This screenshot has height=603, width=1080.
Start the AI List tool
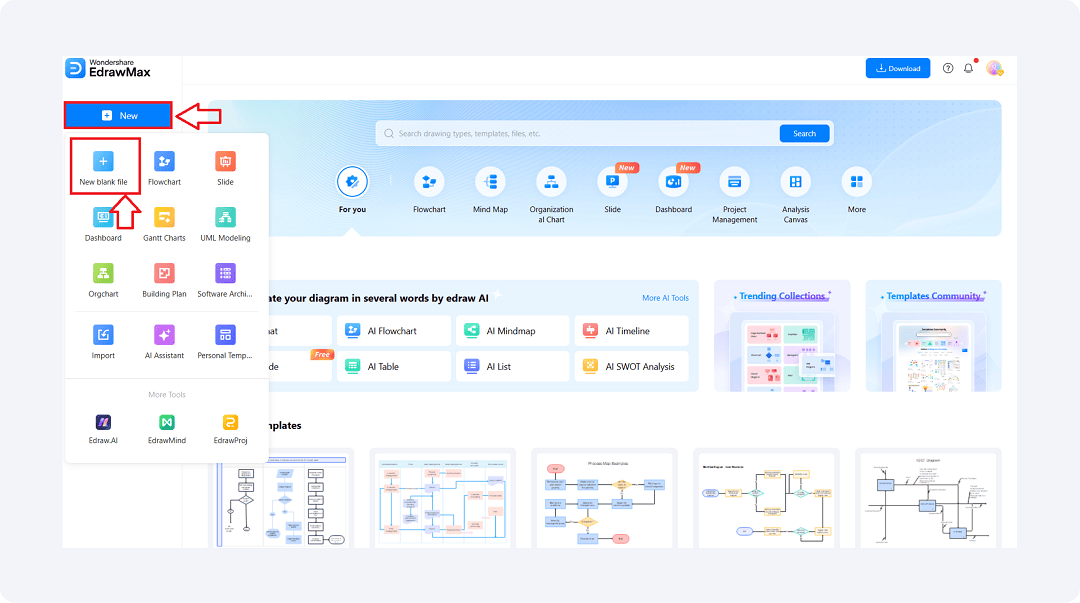tap(512, 367)
